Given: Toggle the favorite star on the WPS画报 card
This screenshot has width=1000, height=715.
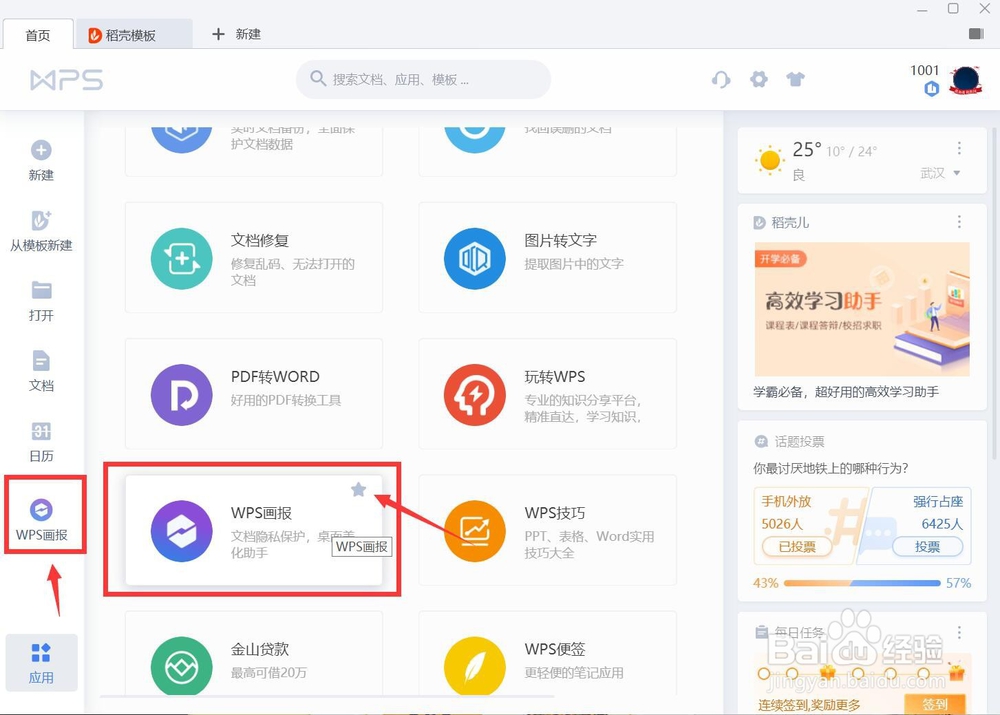Looking at the screenshot, I should click(358, 489).
